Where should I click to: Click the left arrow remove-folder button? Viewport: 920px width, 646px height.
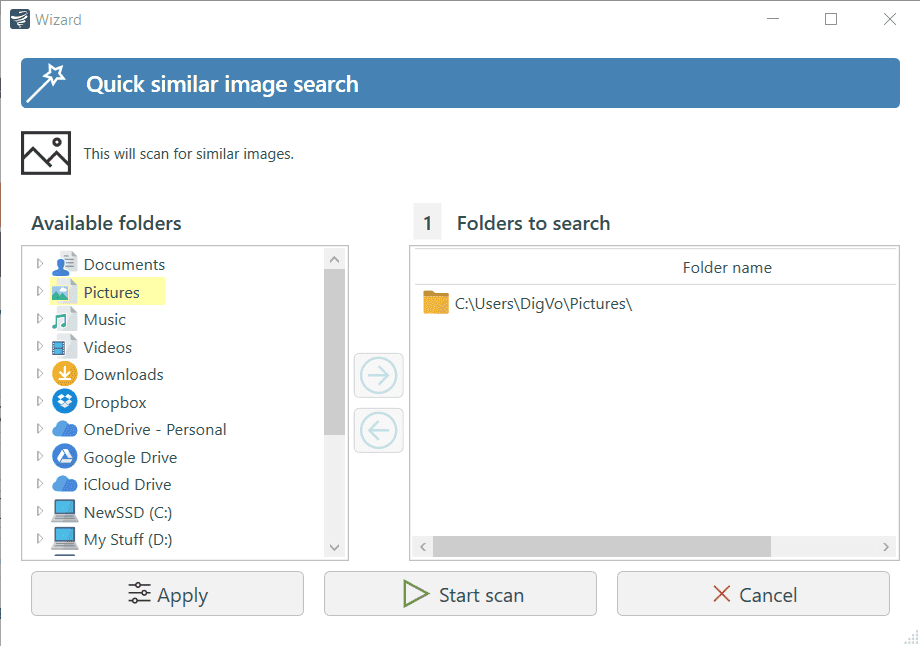[x=379, y=430]
